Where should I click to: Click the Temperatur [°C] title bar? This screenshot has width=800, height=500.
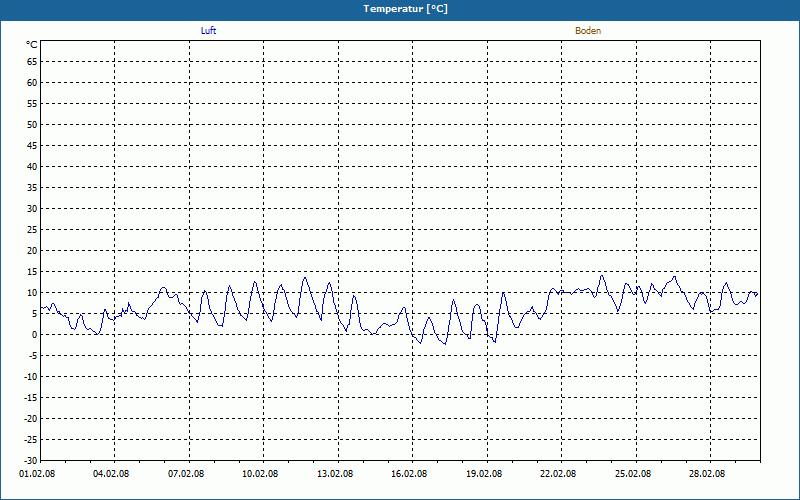coord(400,9)
